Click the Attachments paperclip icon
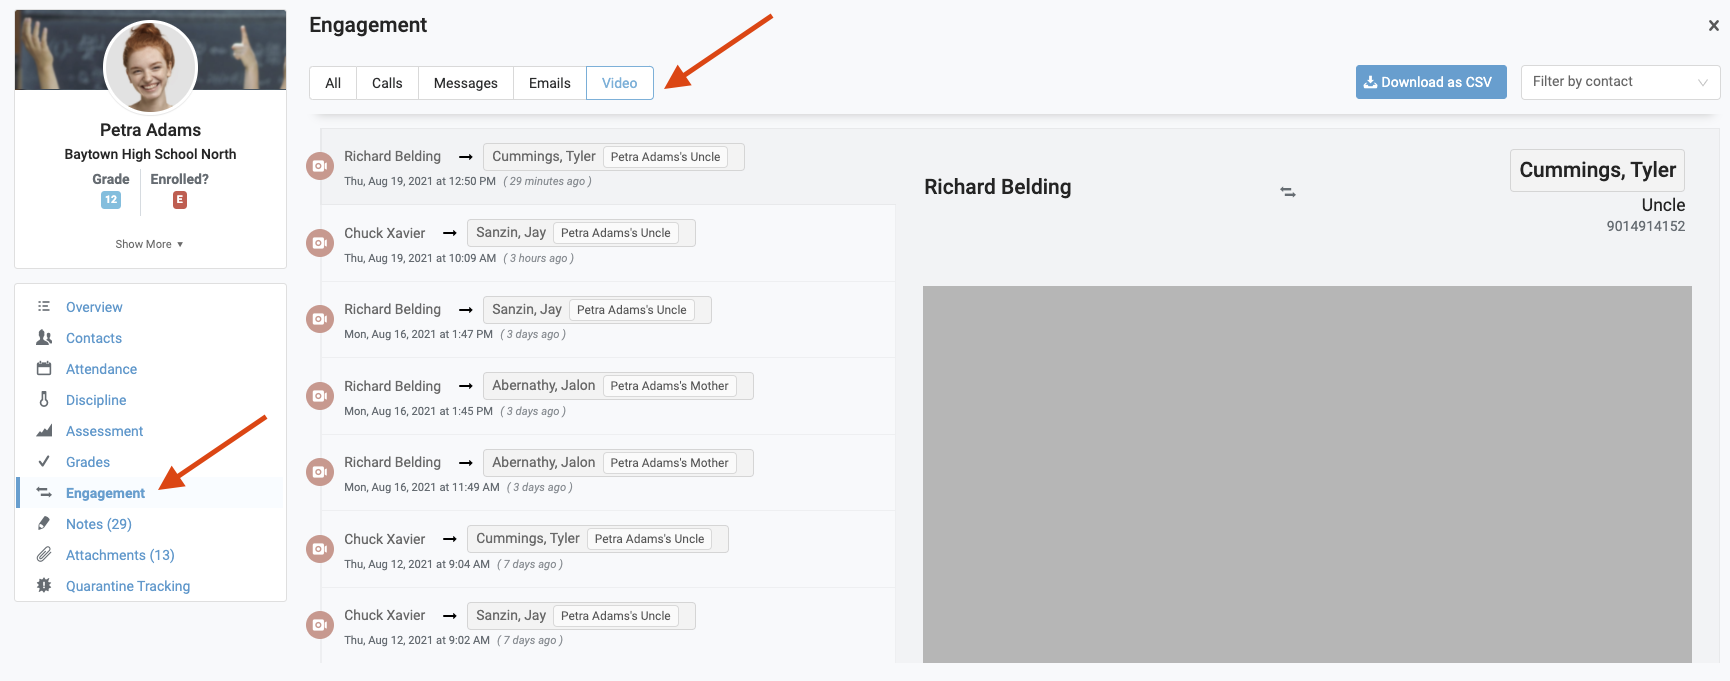The height and width of the screenshot is (681, 1730). (44, 554)
